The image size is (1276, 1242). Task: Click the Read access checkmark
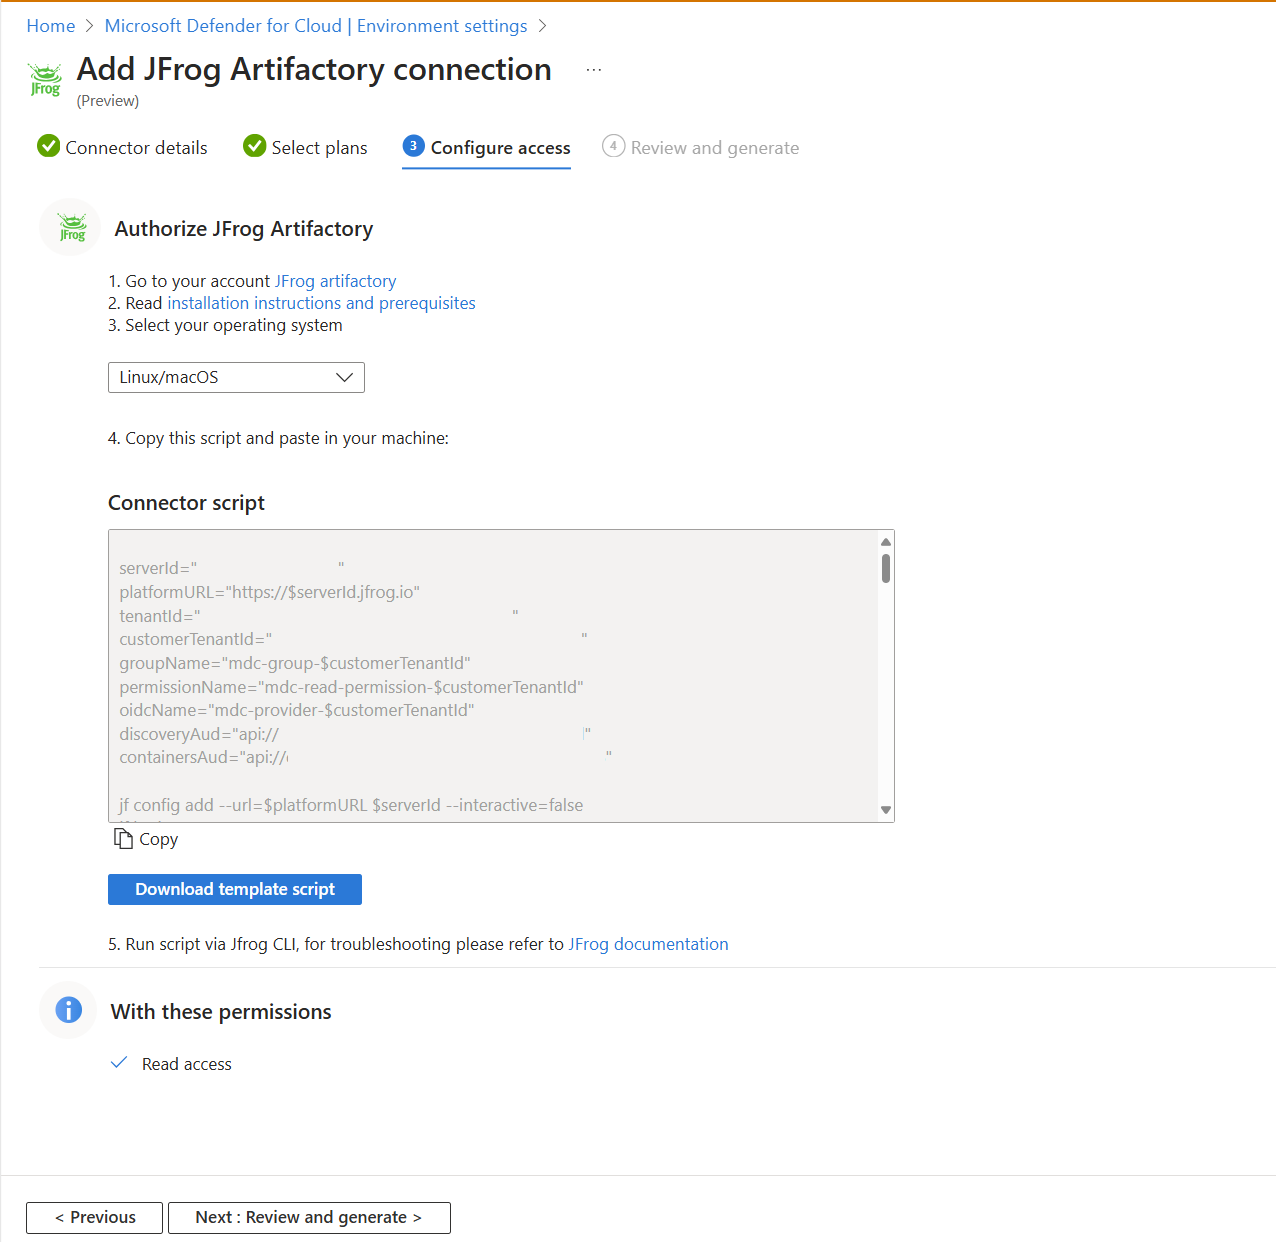119,1063
